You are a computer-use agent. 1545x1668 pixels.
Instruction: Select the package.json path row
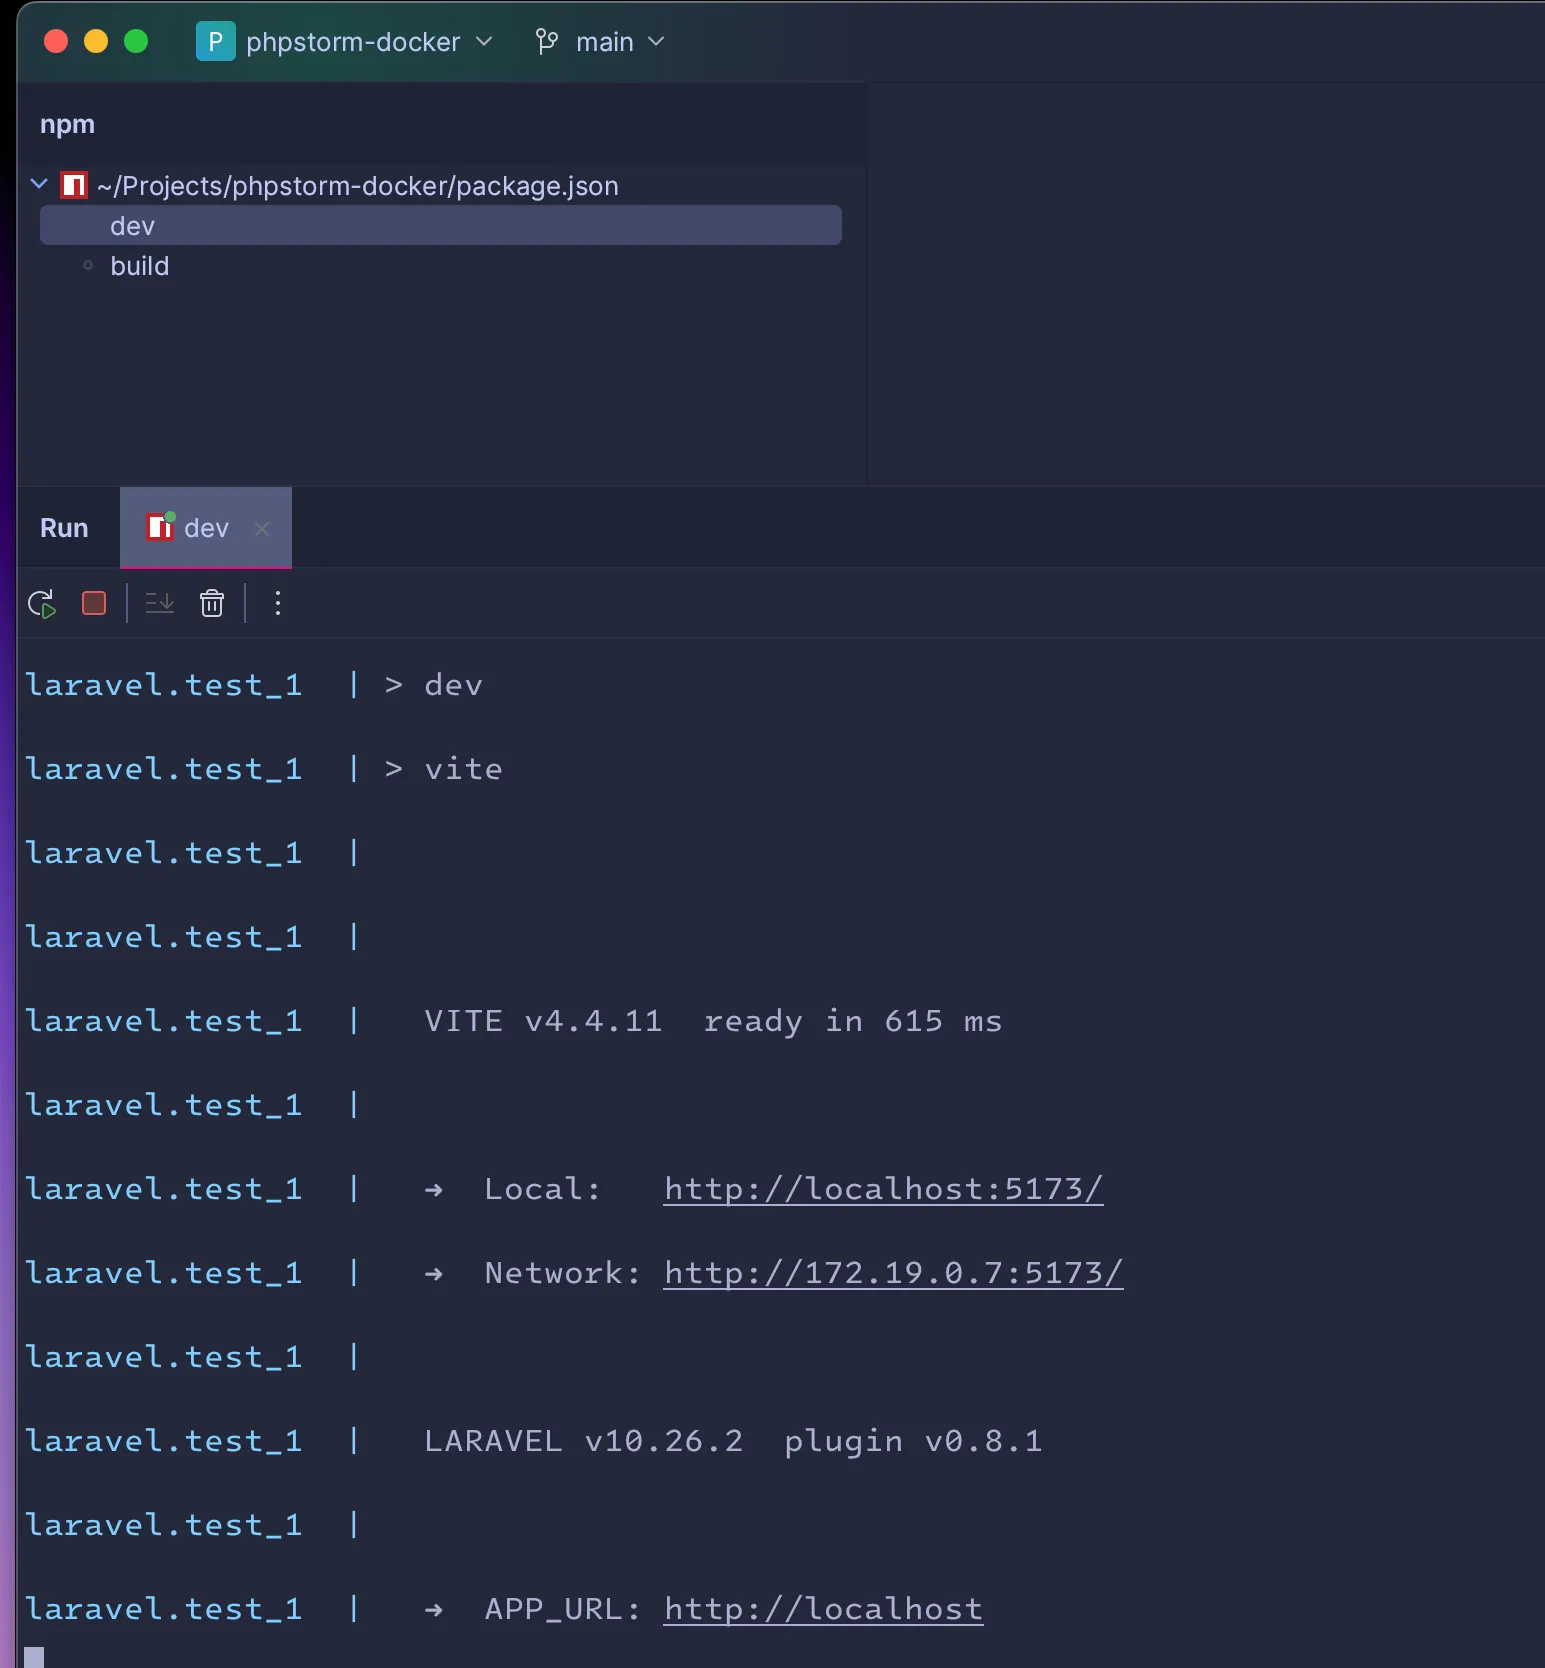click(x=441, y=185)
